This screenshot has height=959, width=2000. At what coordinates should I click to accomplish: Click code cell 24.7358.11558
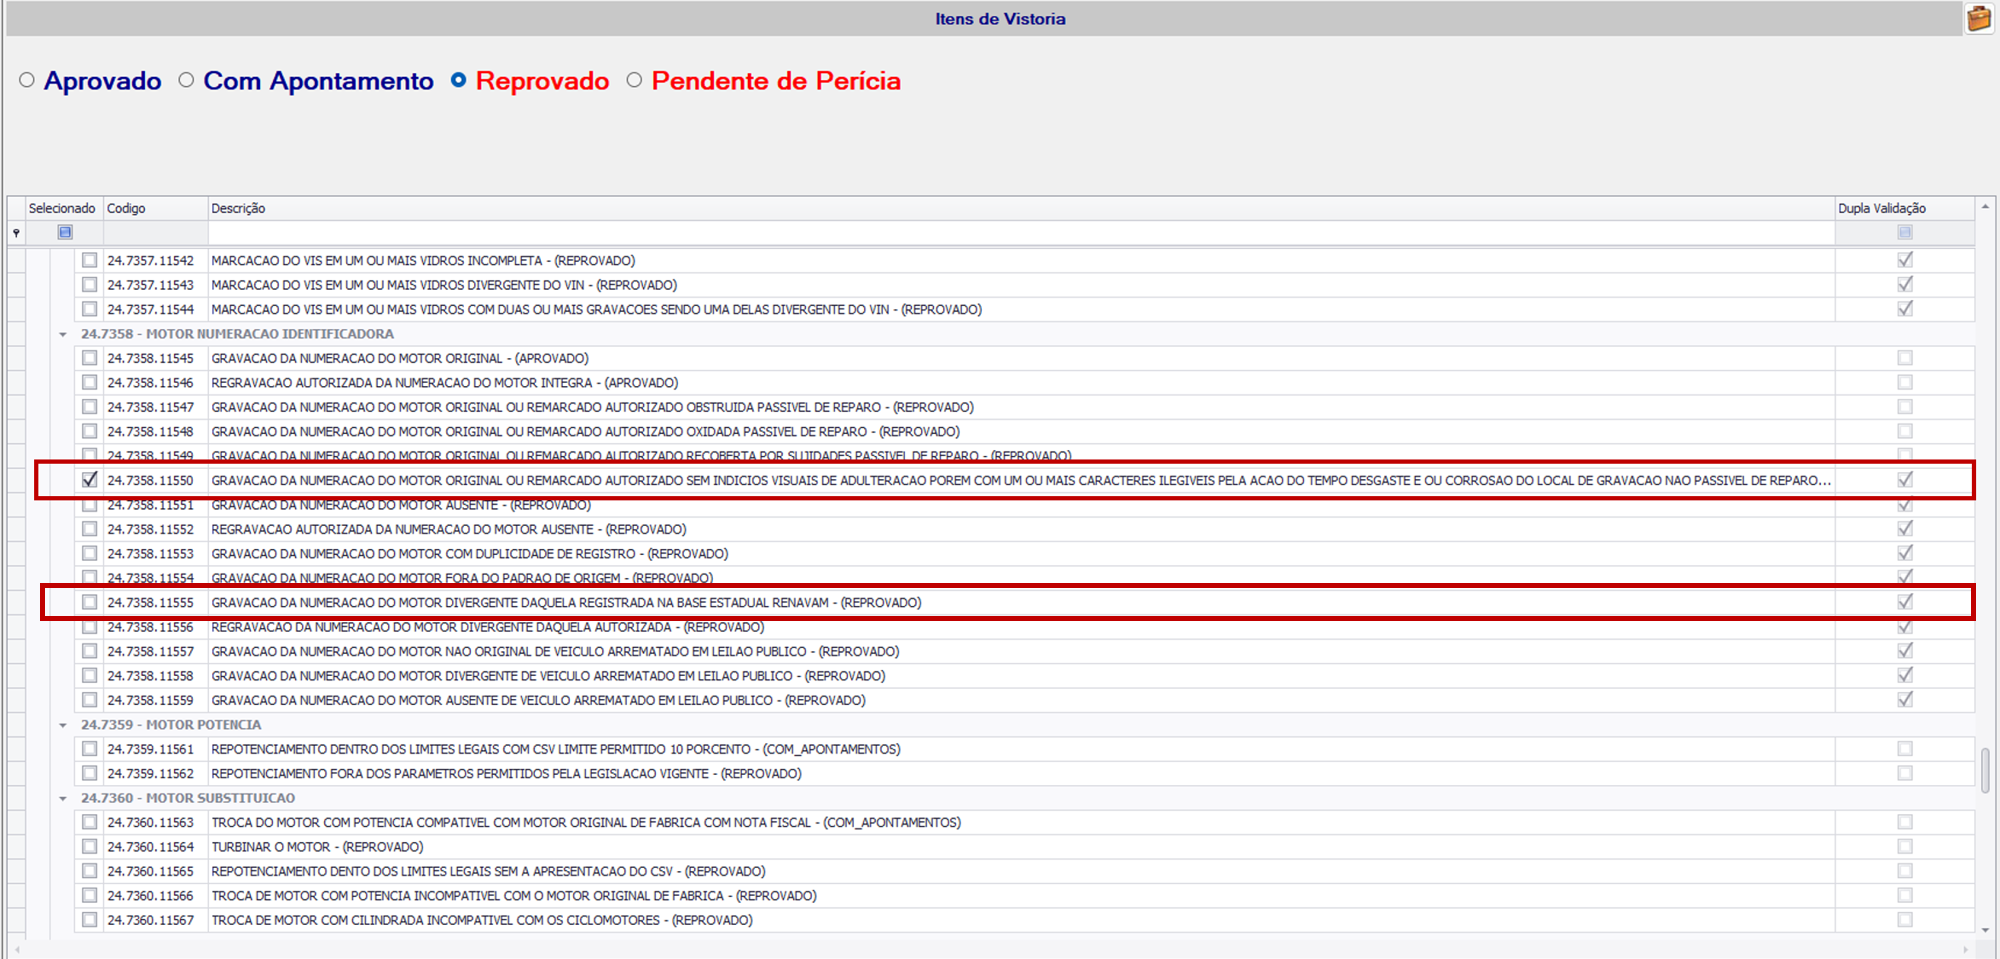click(x=151, y=676)
